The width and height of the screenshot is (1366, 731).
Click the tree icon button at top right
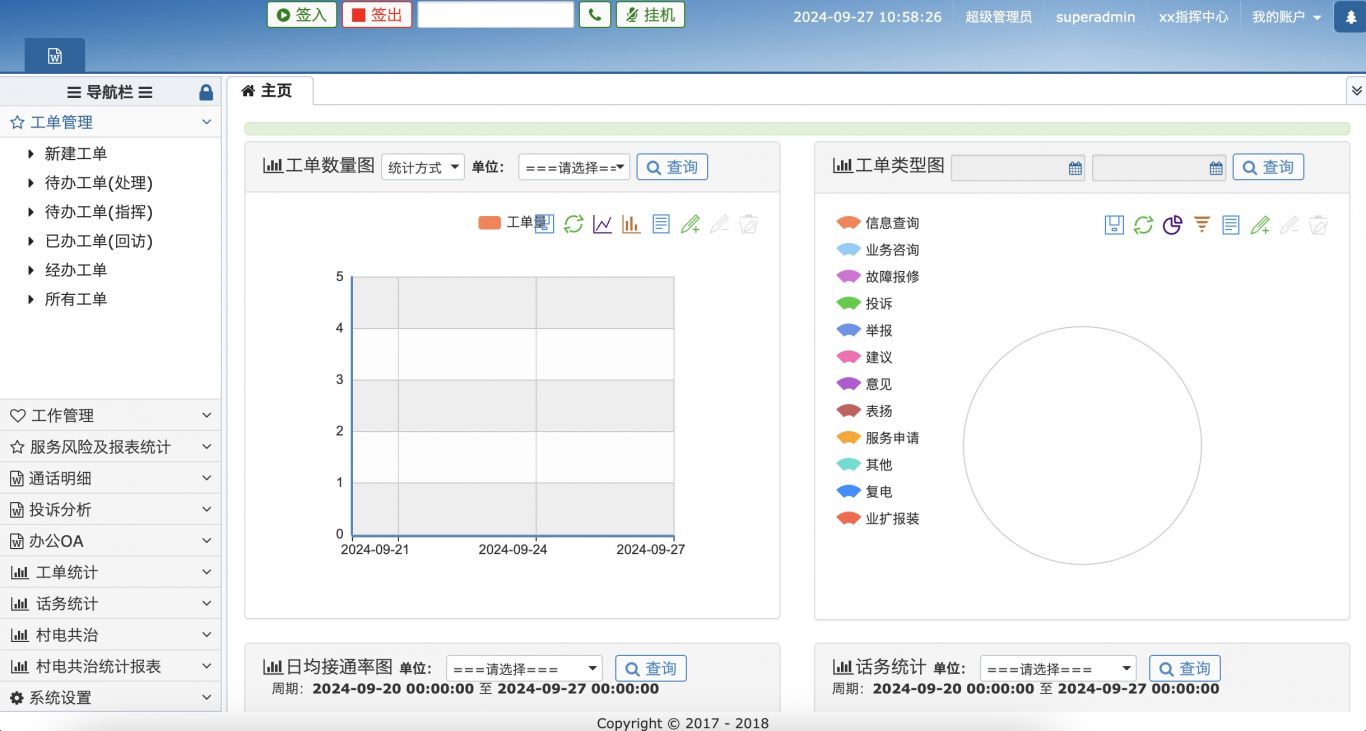click(1350, 17)
